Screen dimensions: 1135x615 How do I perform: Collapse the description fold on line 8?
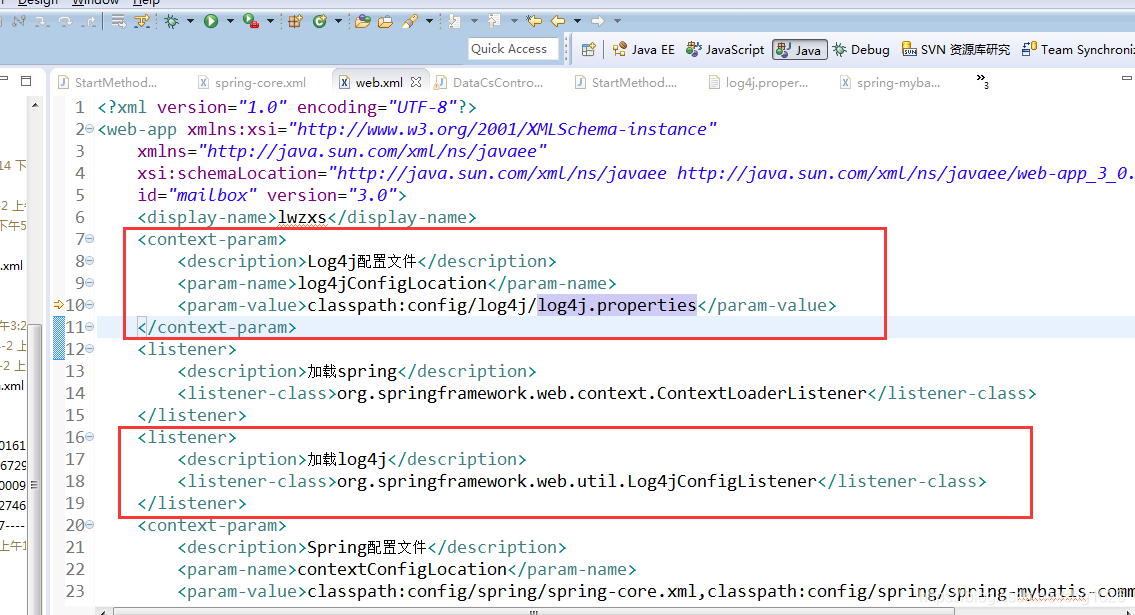point(90,260)
